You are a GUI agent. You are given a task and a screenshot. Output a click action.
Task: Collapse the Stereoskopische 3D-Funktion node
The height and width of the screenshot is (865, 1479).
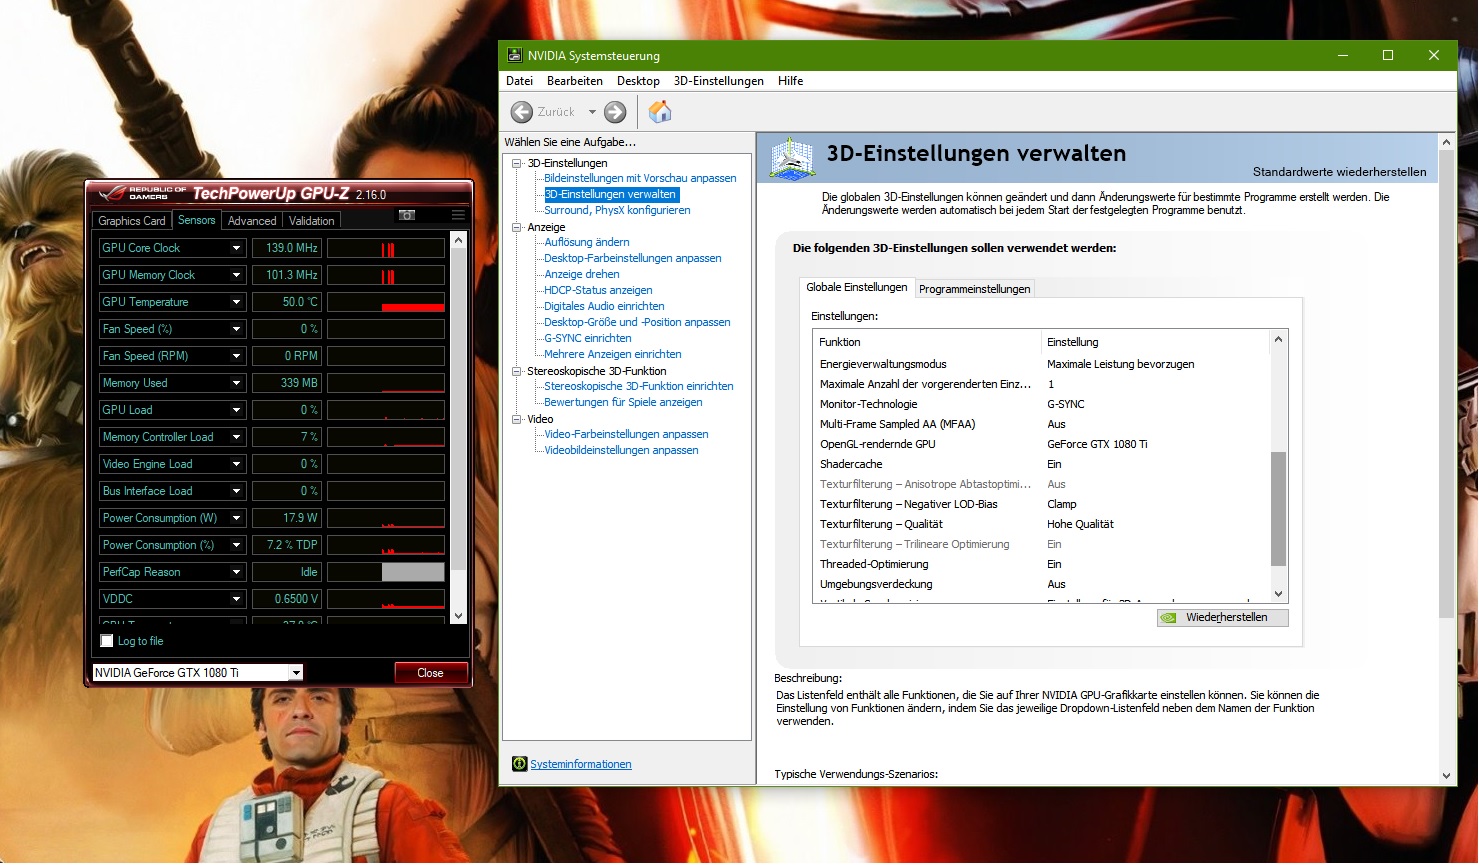[x=517, y=371]
